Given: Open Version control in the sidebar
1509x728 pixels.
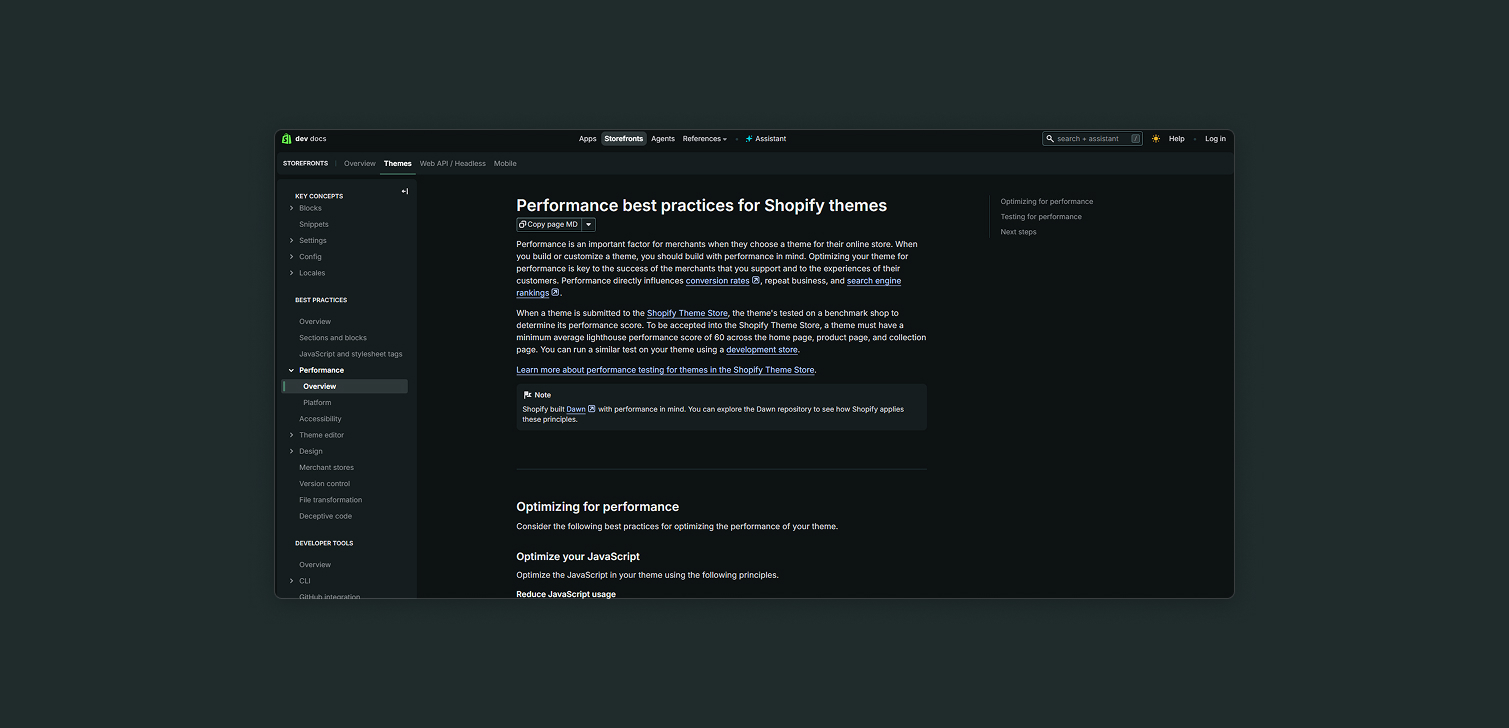Looking at the screenshot, I should pos(325,484).
